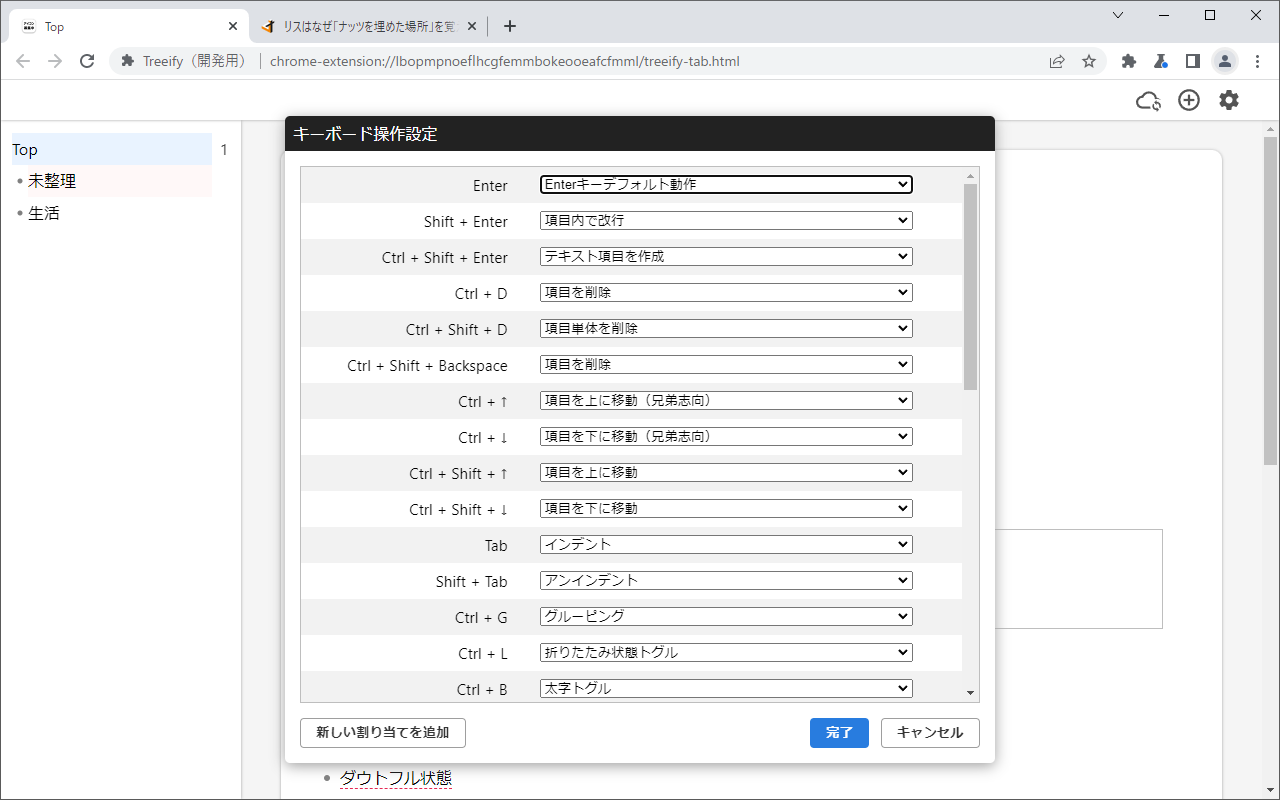Select 生活 in the left sidebar
The height and width of the screenshot is (800, 1280).
tap(44, 213)
